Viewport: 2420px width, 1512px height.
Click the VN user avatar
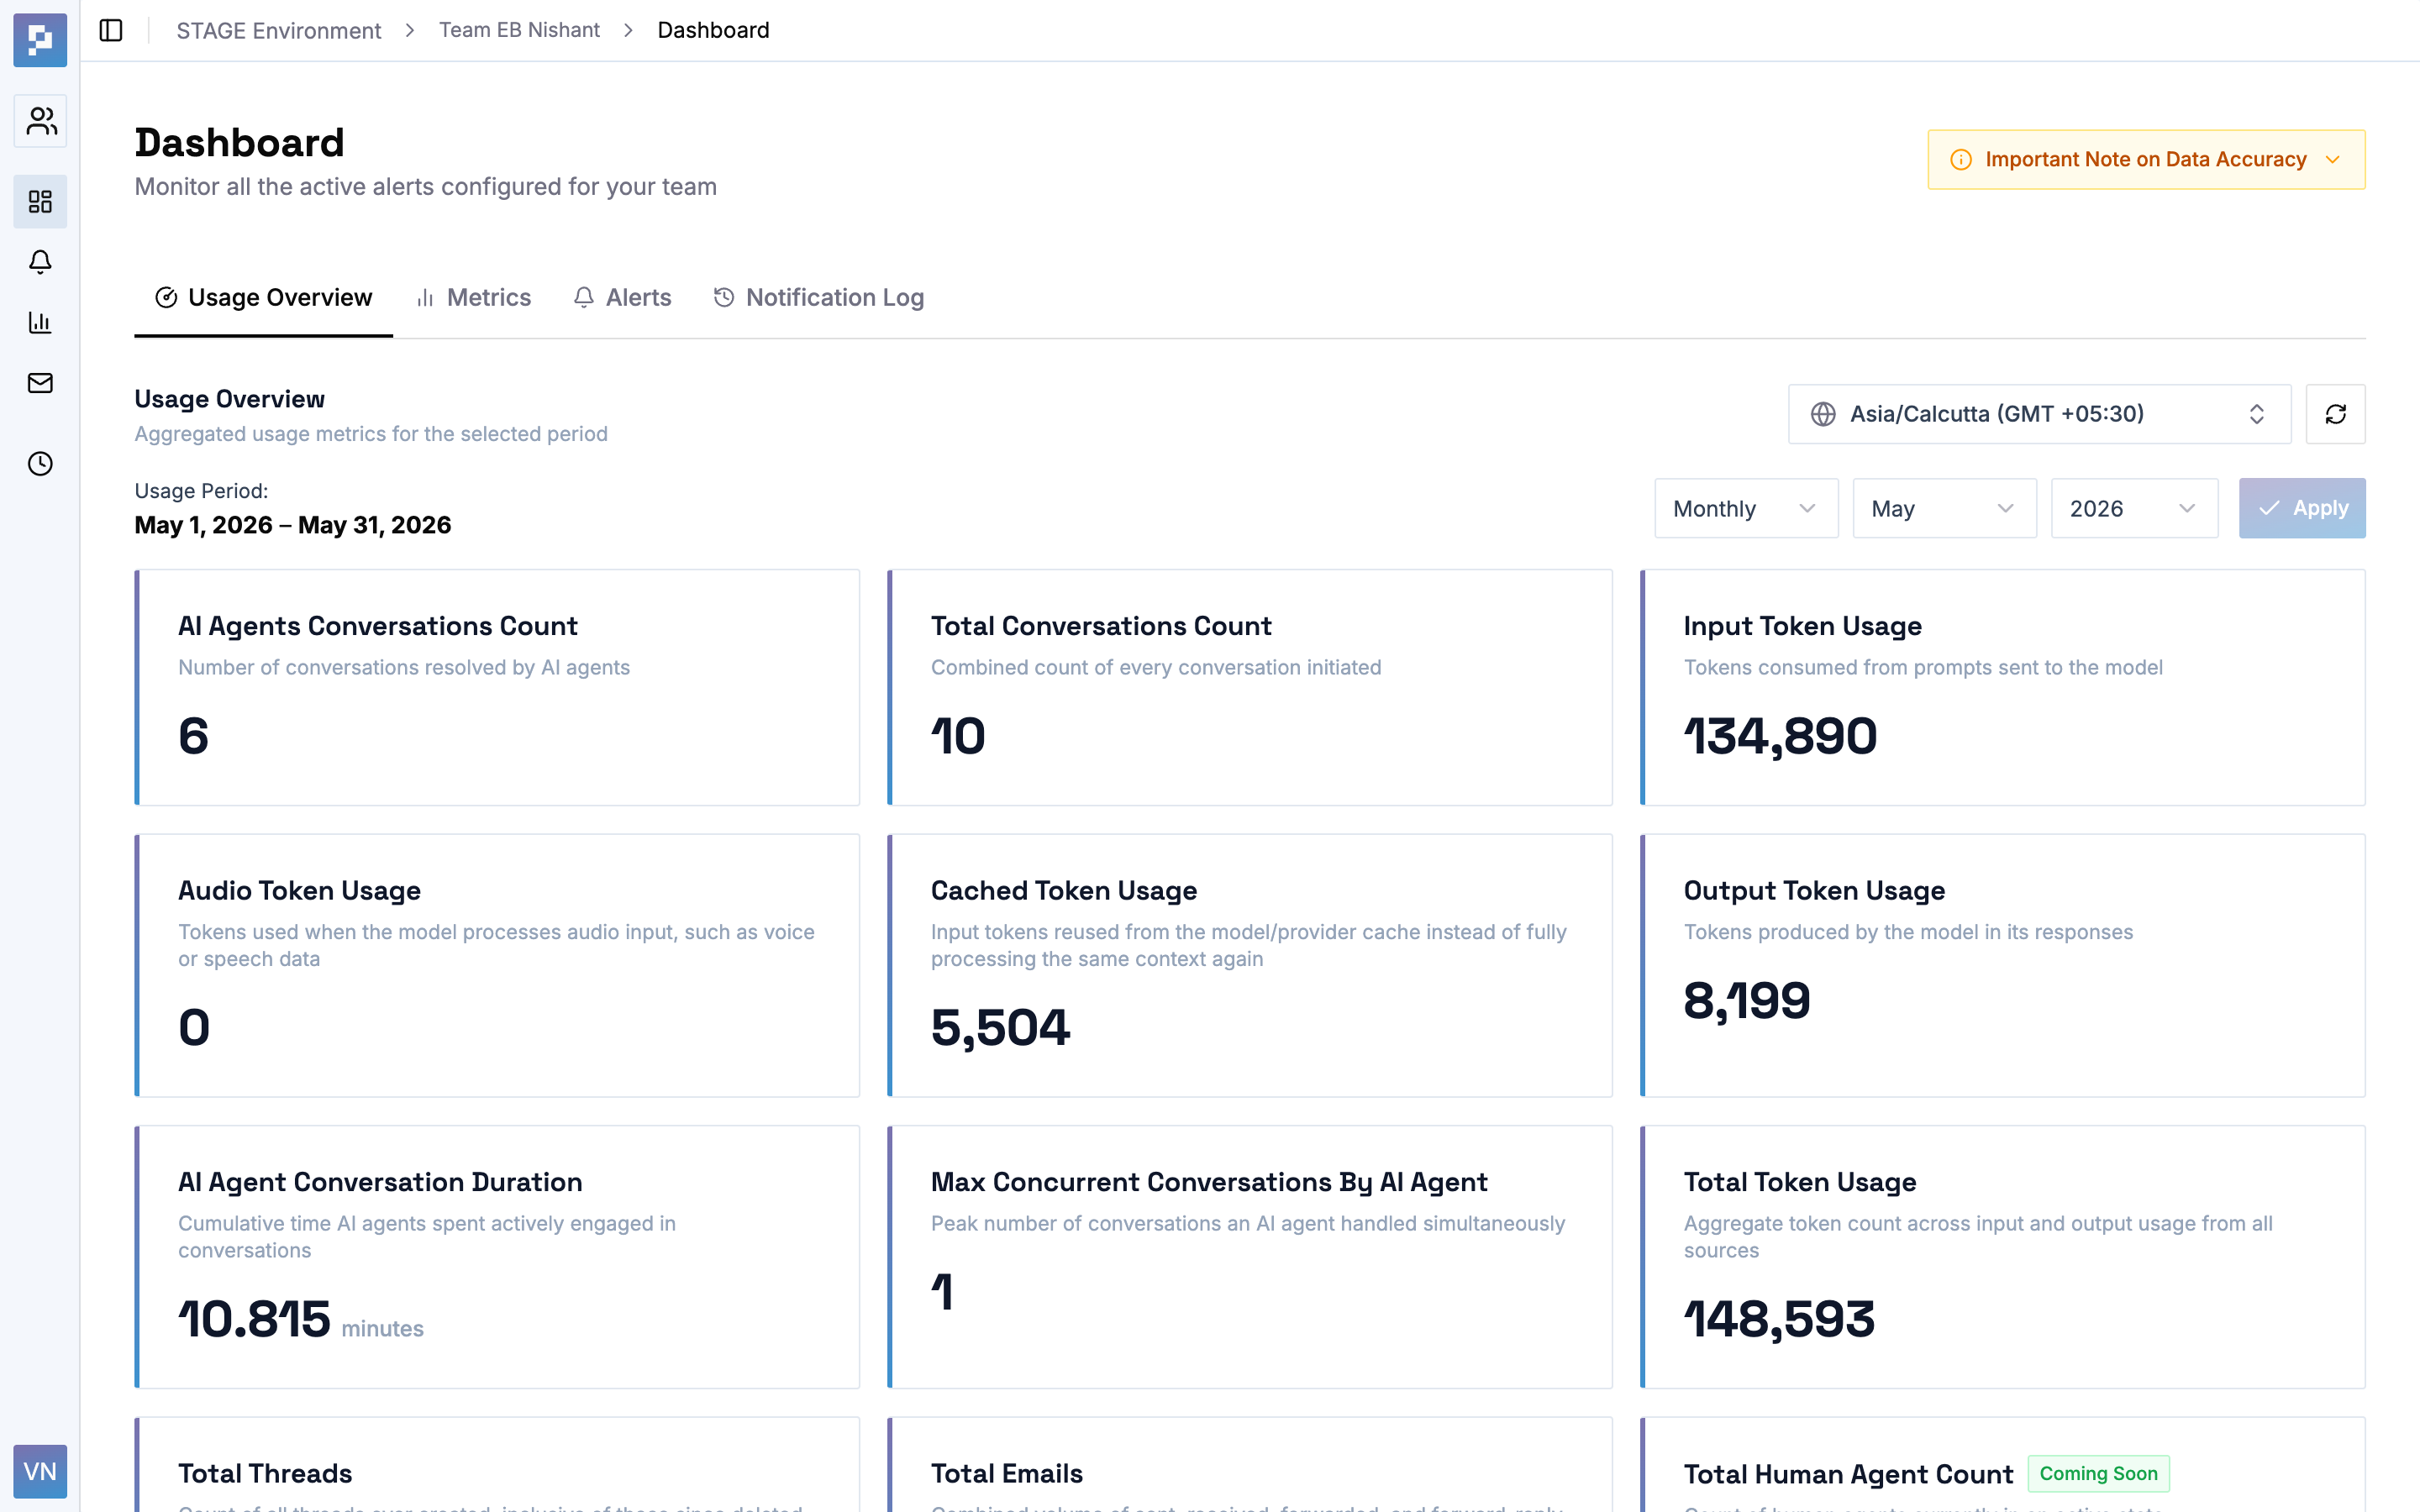(40, 1471)
